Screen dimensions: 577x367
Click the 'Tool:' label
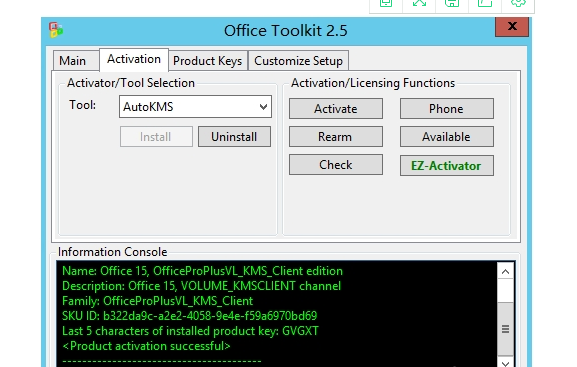(x=83, y=105)
